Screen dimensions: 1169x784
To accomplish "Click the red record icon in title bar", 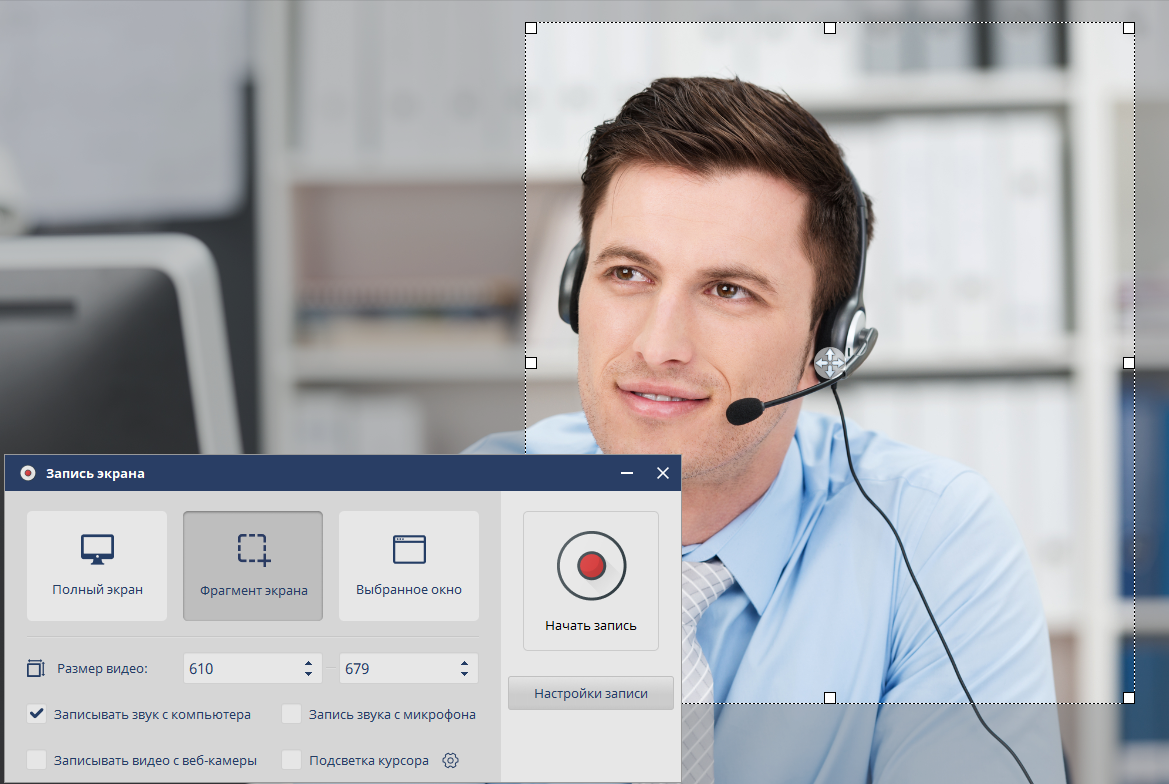I will [28, 473].
